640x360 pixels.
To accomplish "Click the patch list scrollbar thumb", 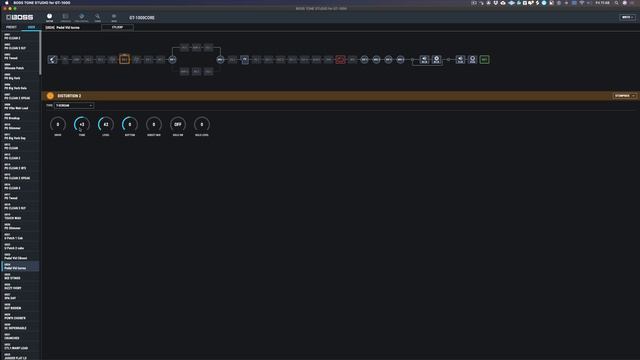I will coord(40,53).
